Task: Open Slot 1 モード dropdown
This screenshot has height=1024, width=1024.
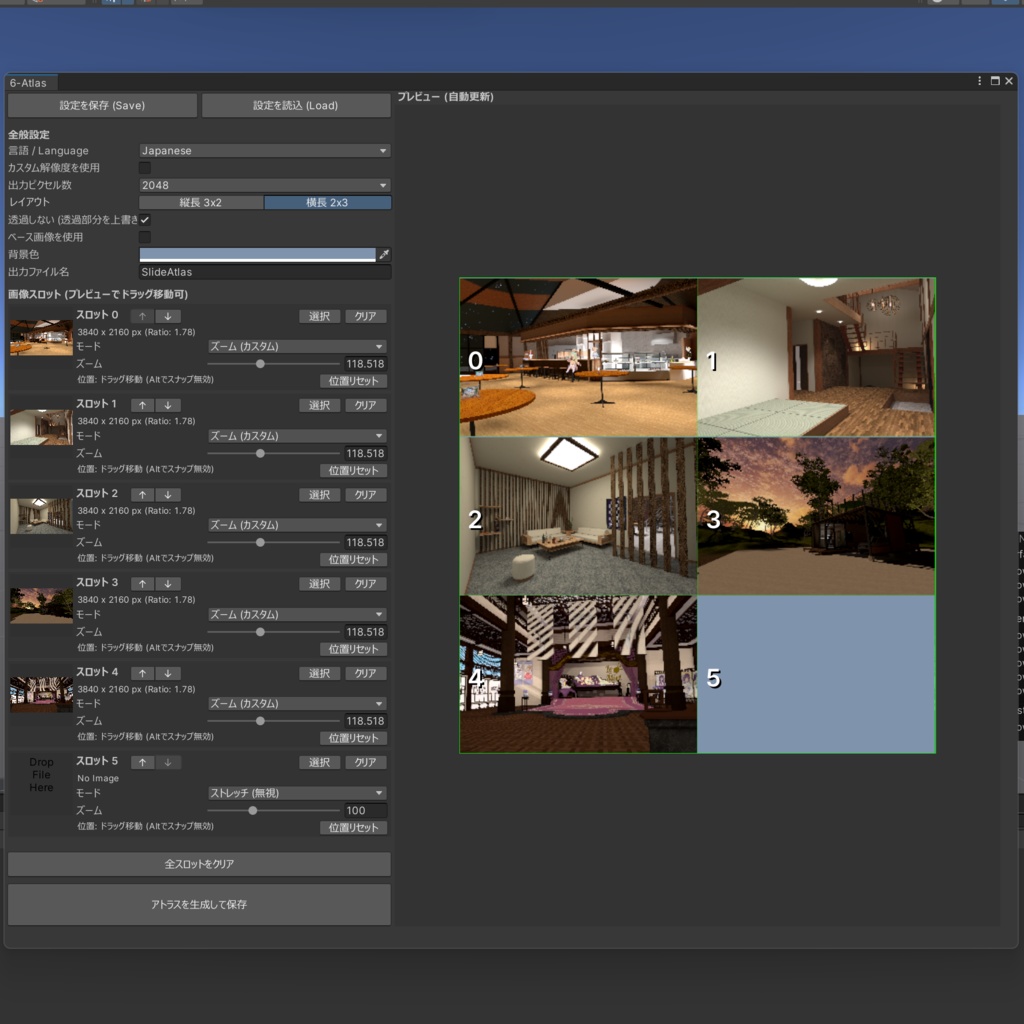Action: [x=297, y=436]
